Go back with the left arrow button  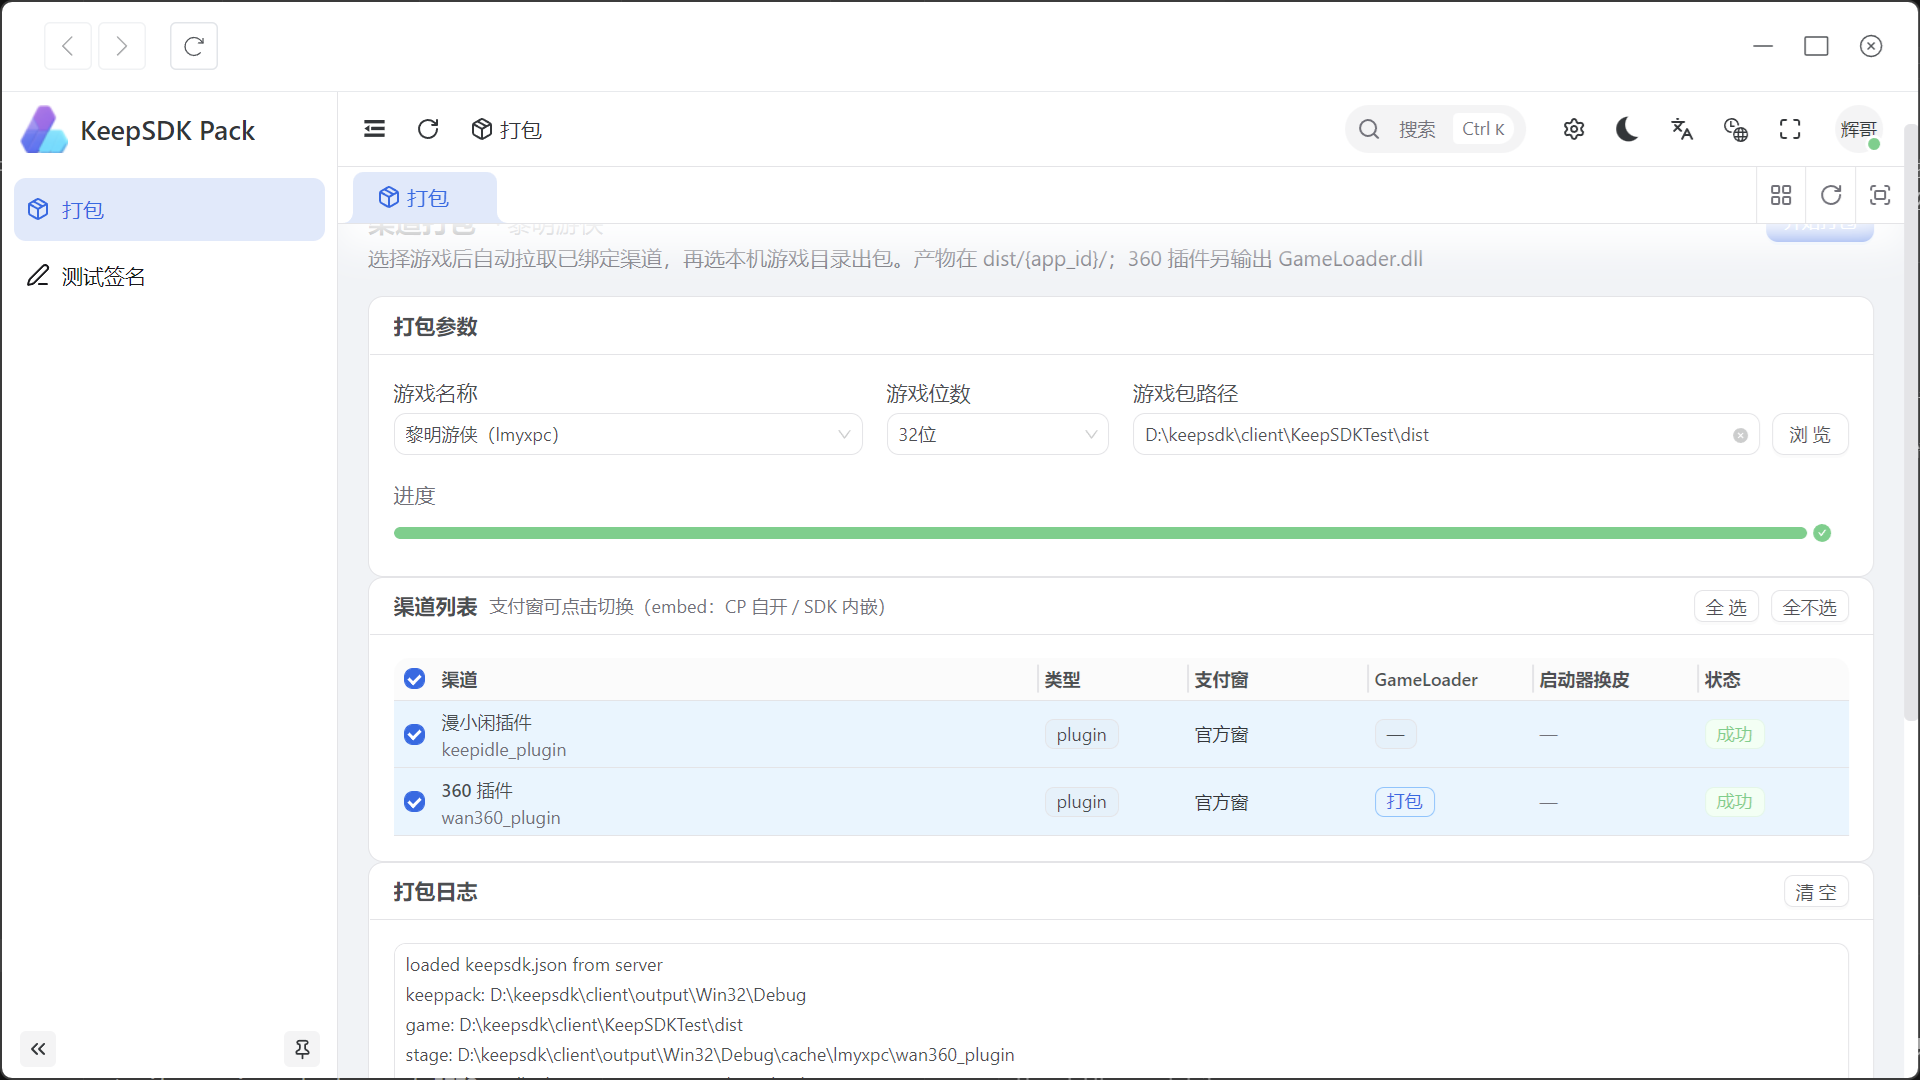[68, 46]
